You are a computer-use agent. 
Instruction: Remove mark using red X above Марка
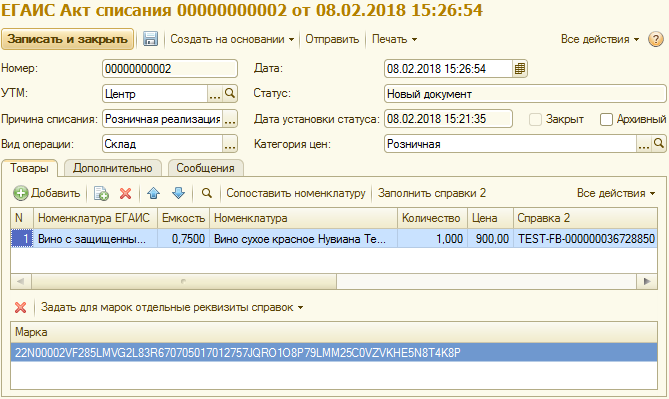(x=20, y=307)
